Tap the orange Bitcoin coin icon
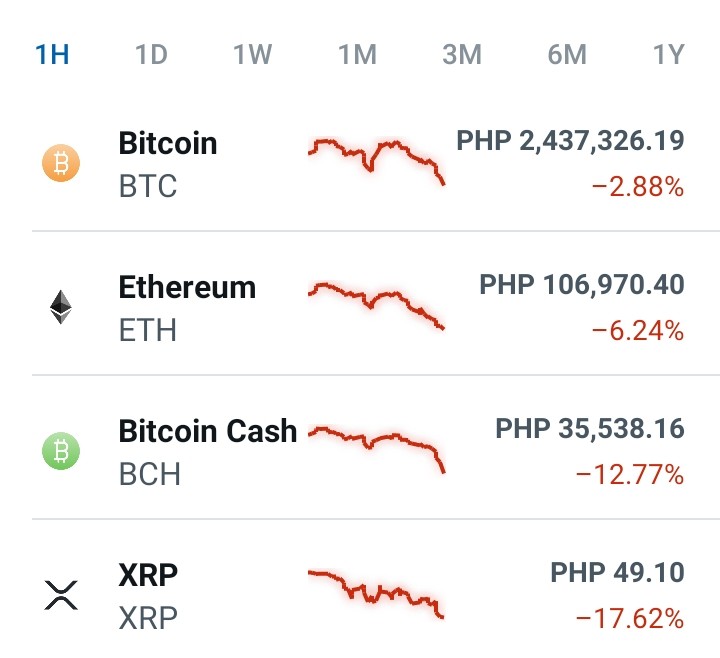The width and height of the screenshot is (720, 658). coord(61,163)
